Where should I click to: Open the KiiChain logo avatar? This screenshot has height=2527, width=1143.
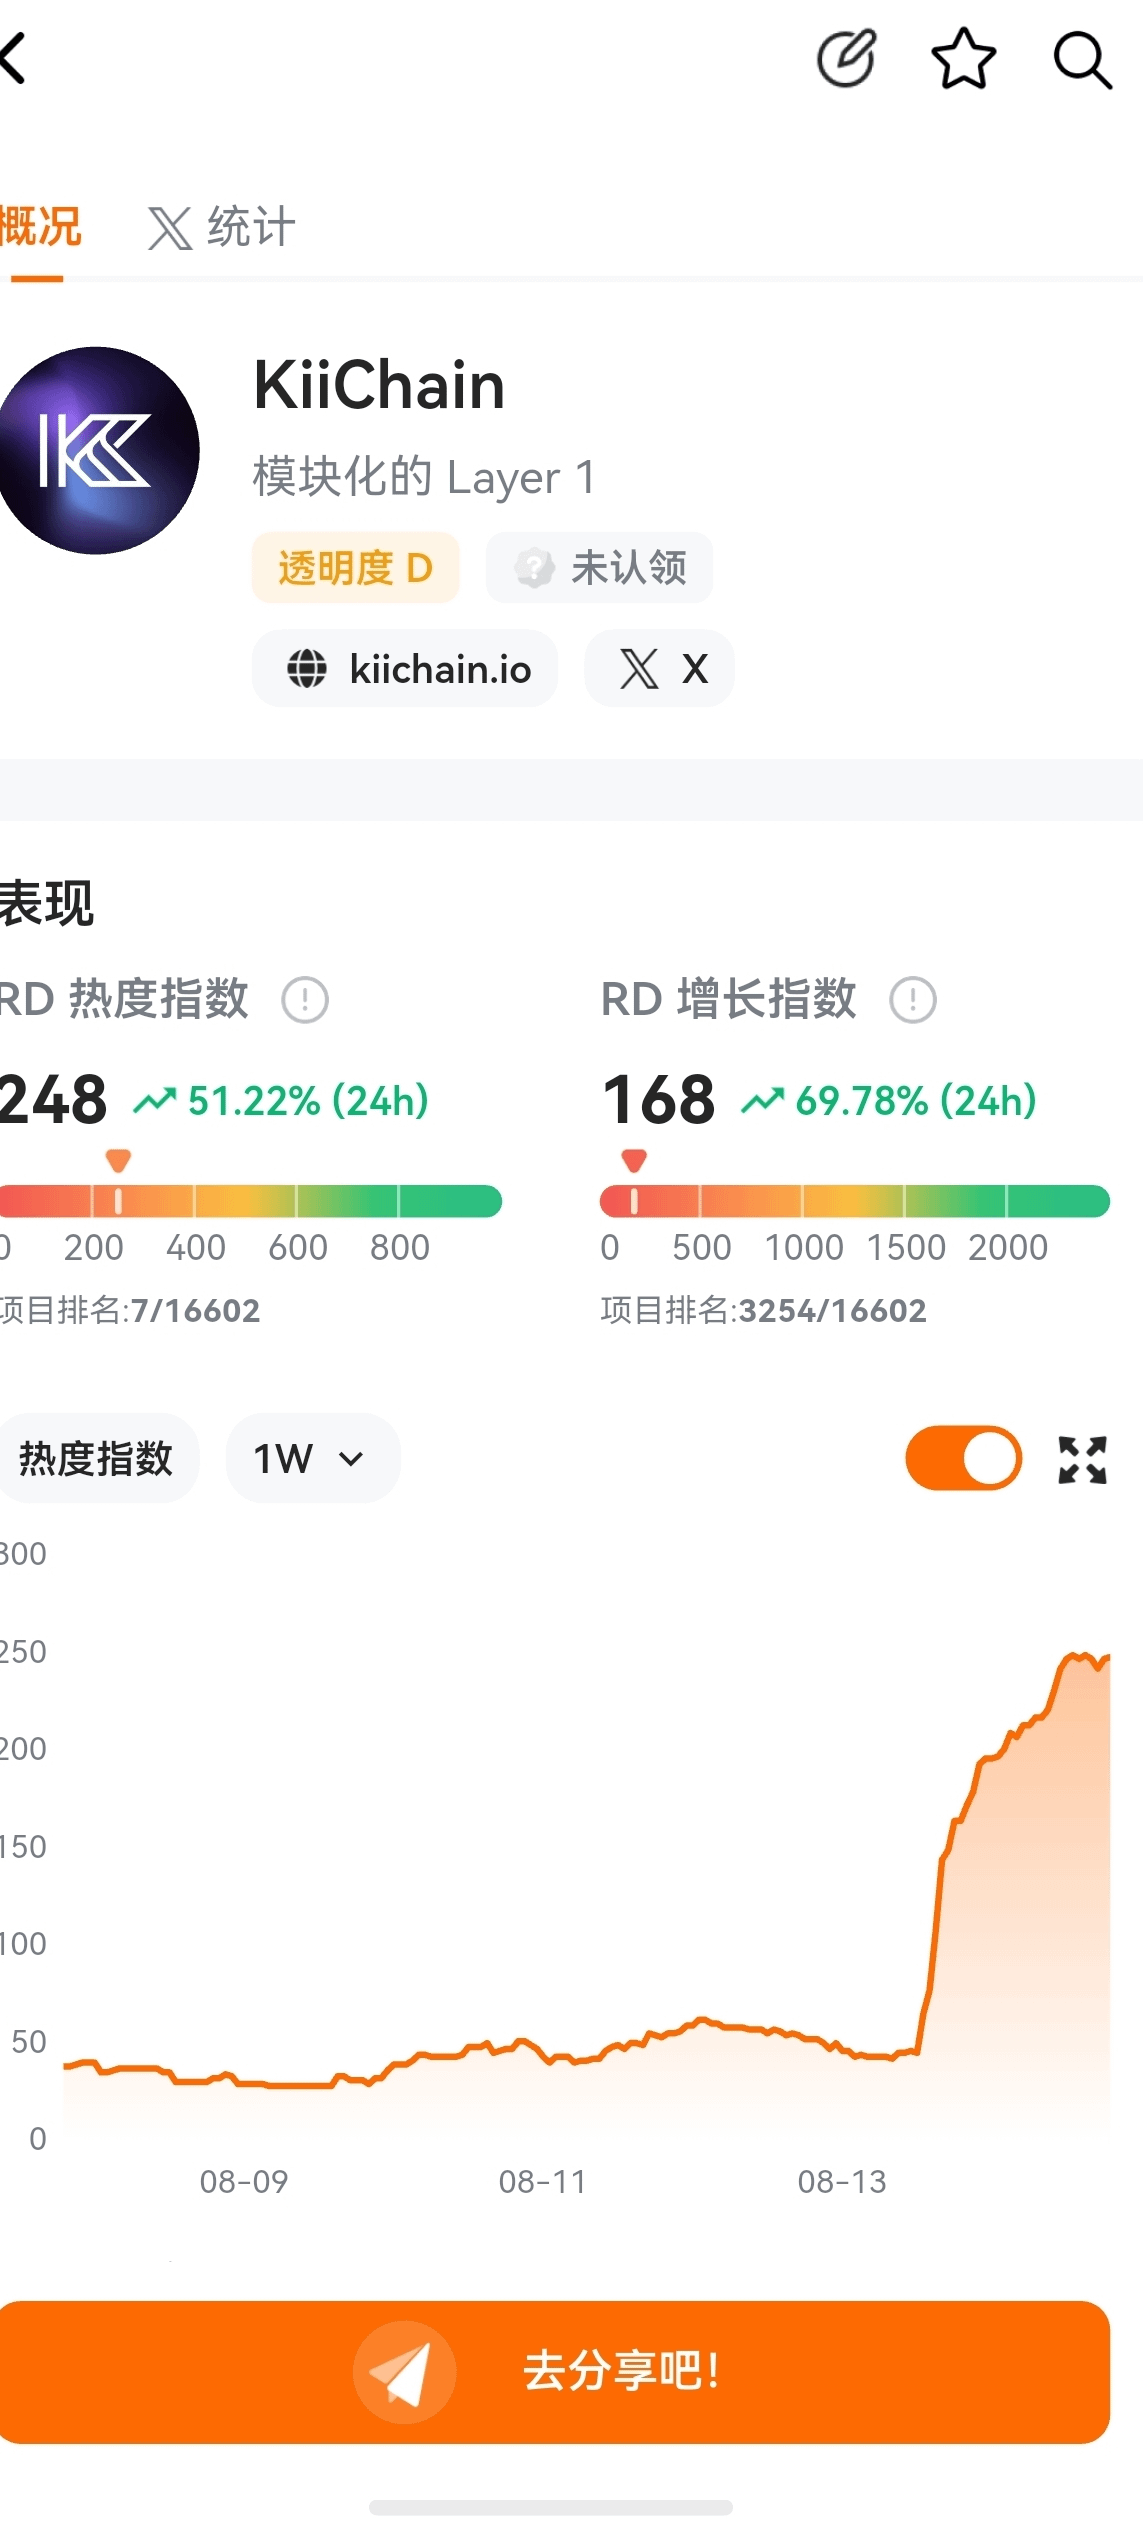(x=96, y=450)
